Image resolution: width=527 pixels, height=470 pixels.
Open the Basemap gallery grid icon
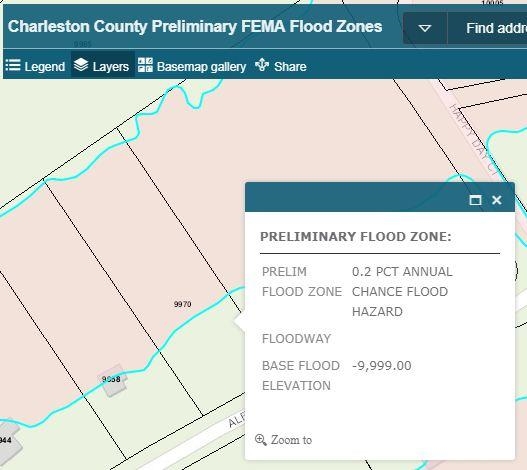[145, 65]
